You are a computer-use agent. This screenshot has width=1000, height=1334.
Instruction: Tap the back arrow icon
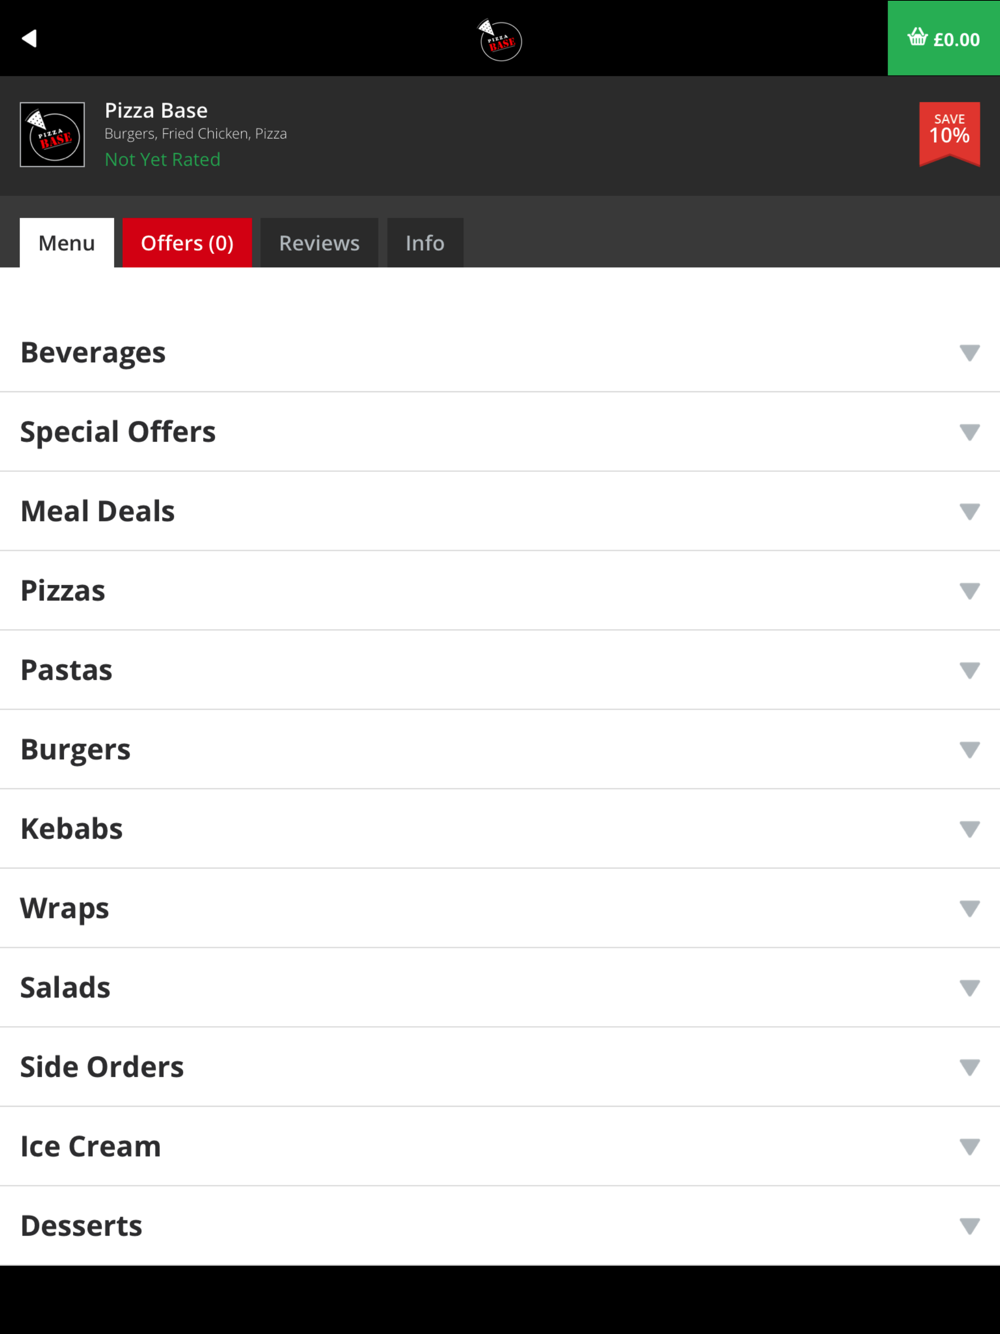pyautogui.click(x=29, y=38)
